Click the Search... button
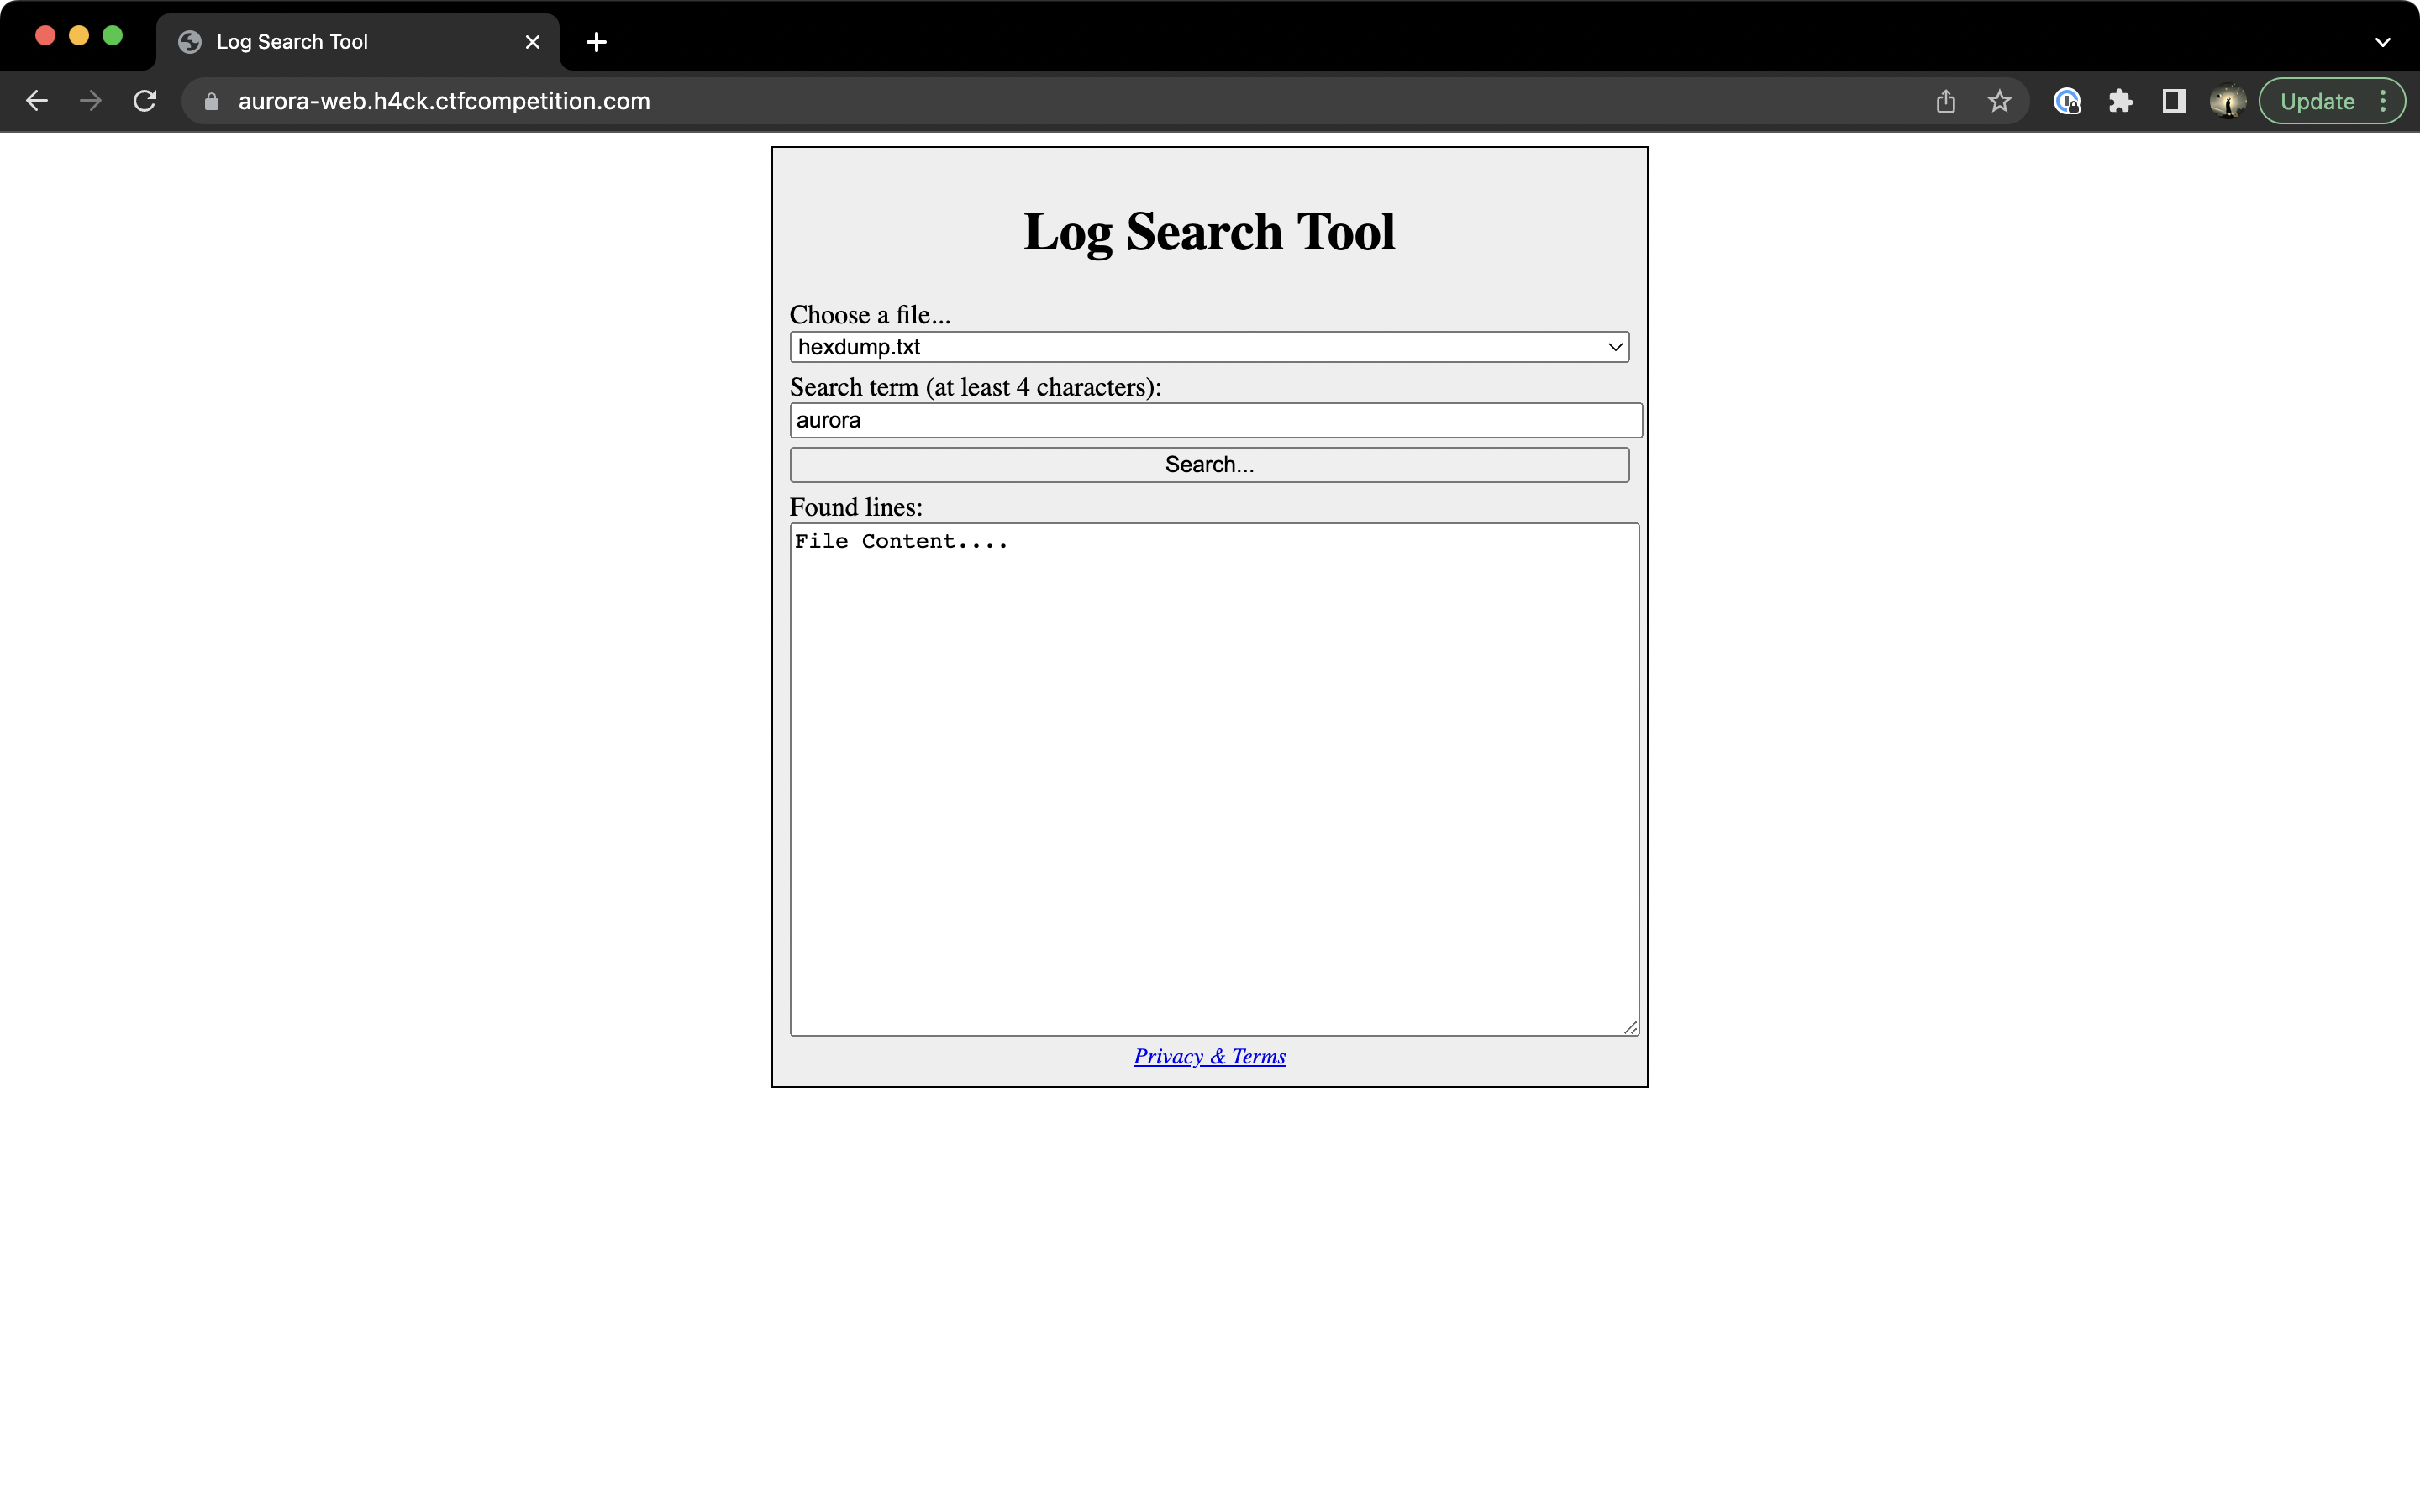The width and height of the screenshot is (2420, 1512). 1208,464
